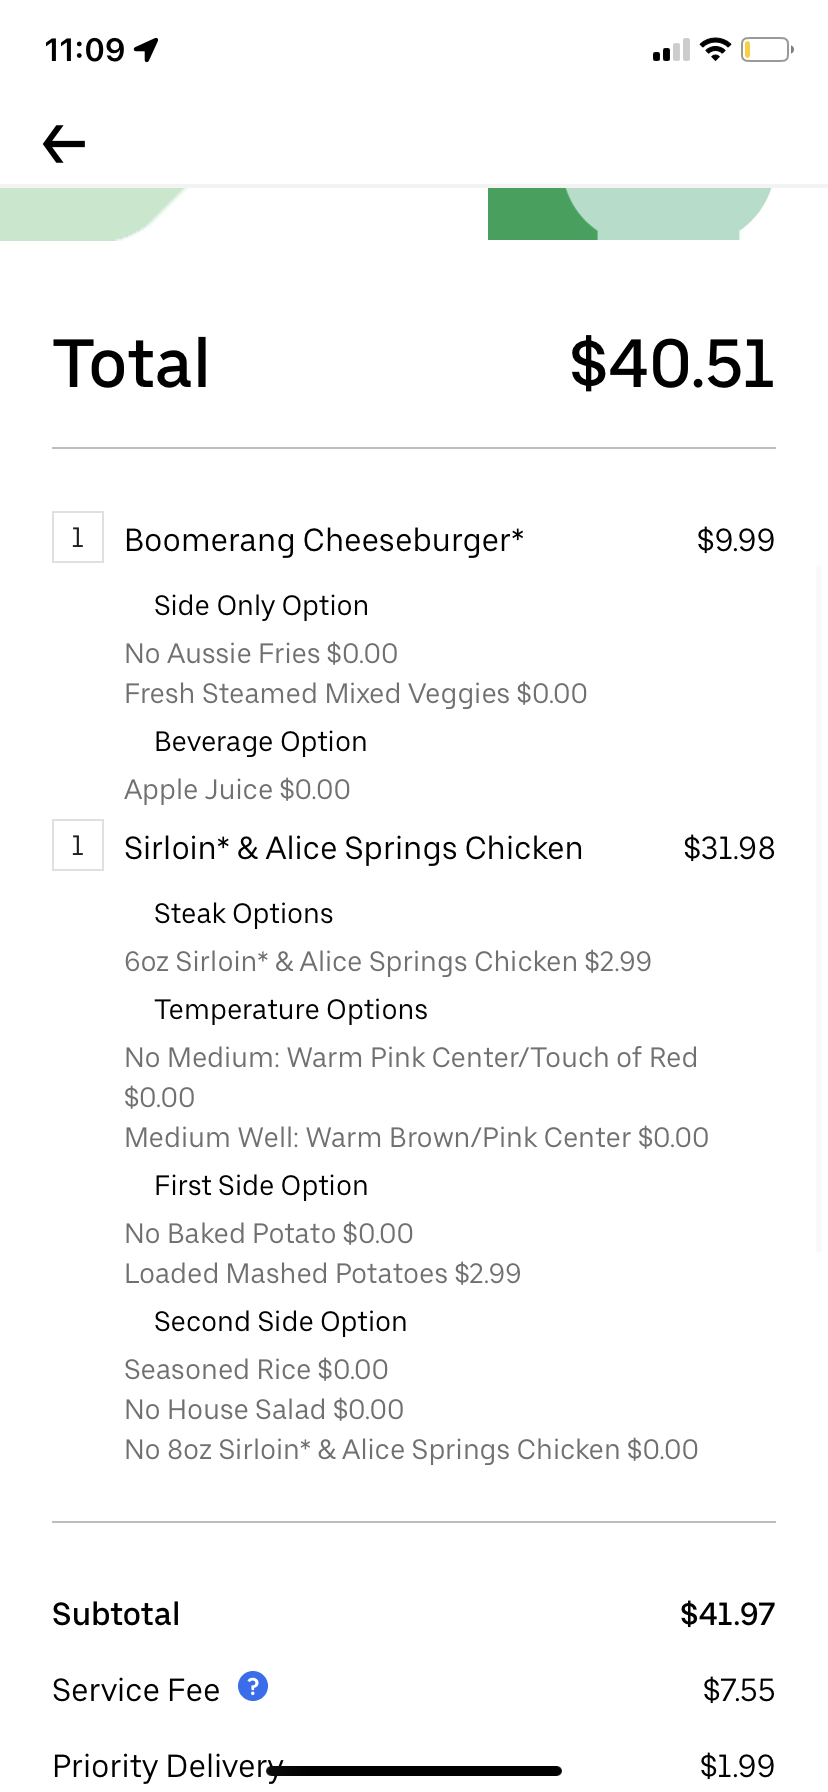This screenshot has height=1792, width=828.
Task: Tap the $40.51 total amount
Action: (x=672, y=363)
